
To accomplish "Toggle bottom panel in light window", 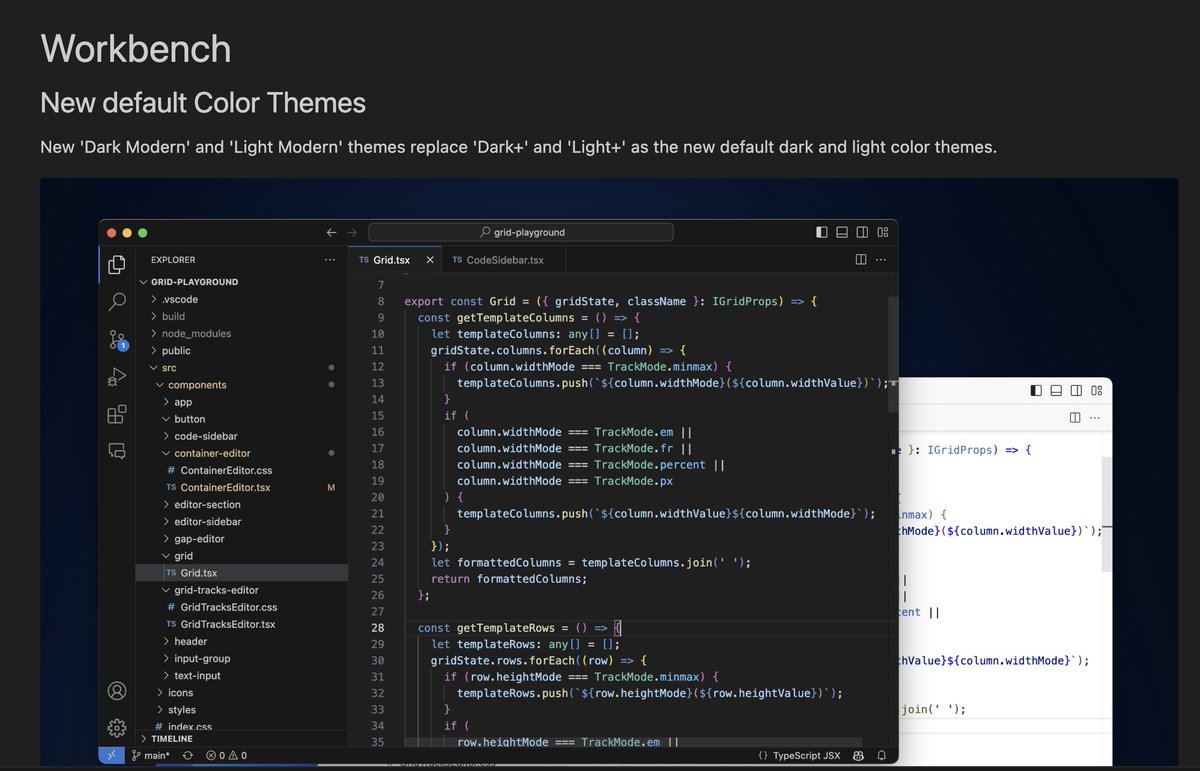I will point(1056,390).
